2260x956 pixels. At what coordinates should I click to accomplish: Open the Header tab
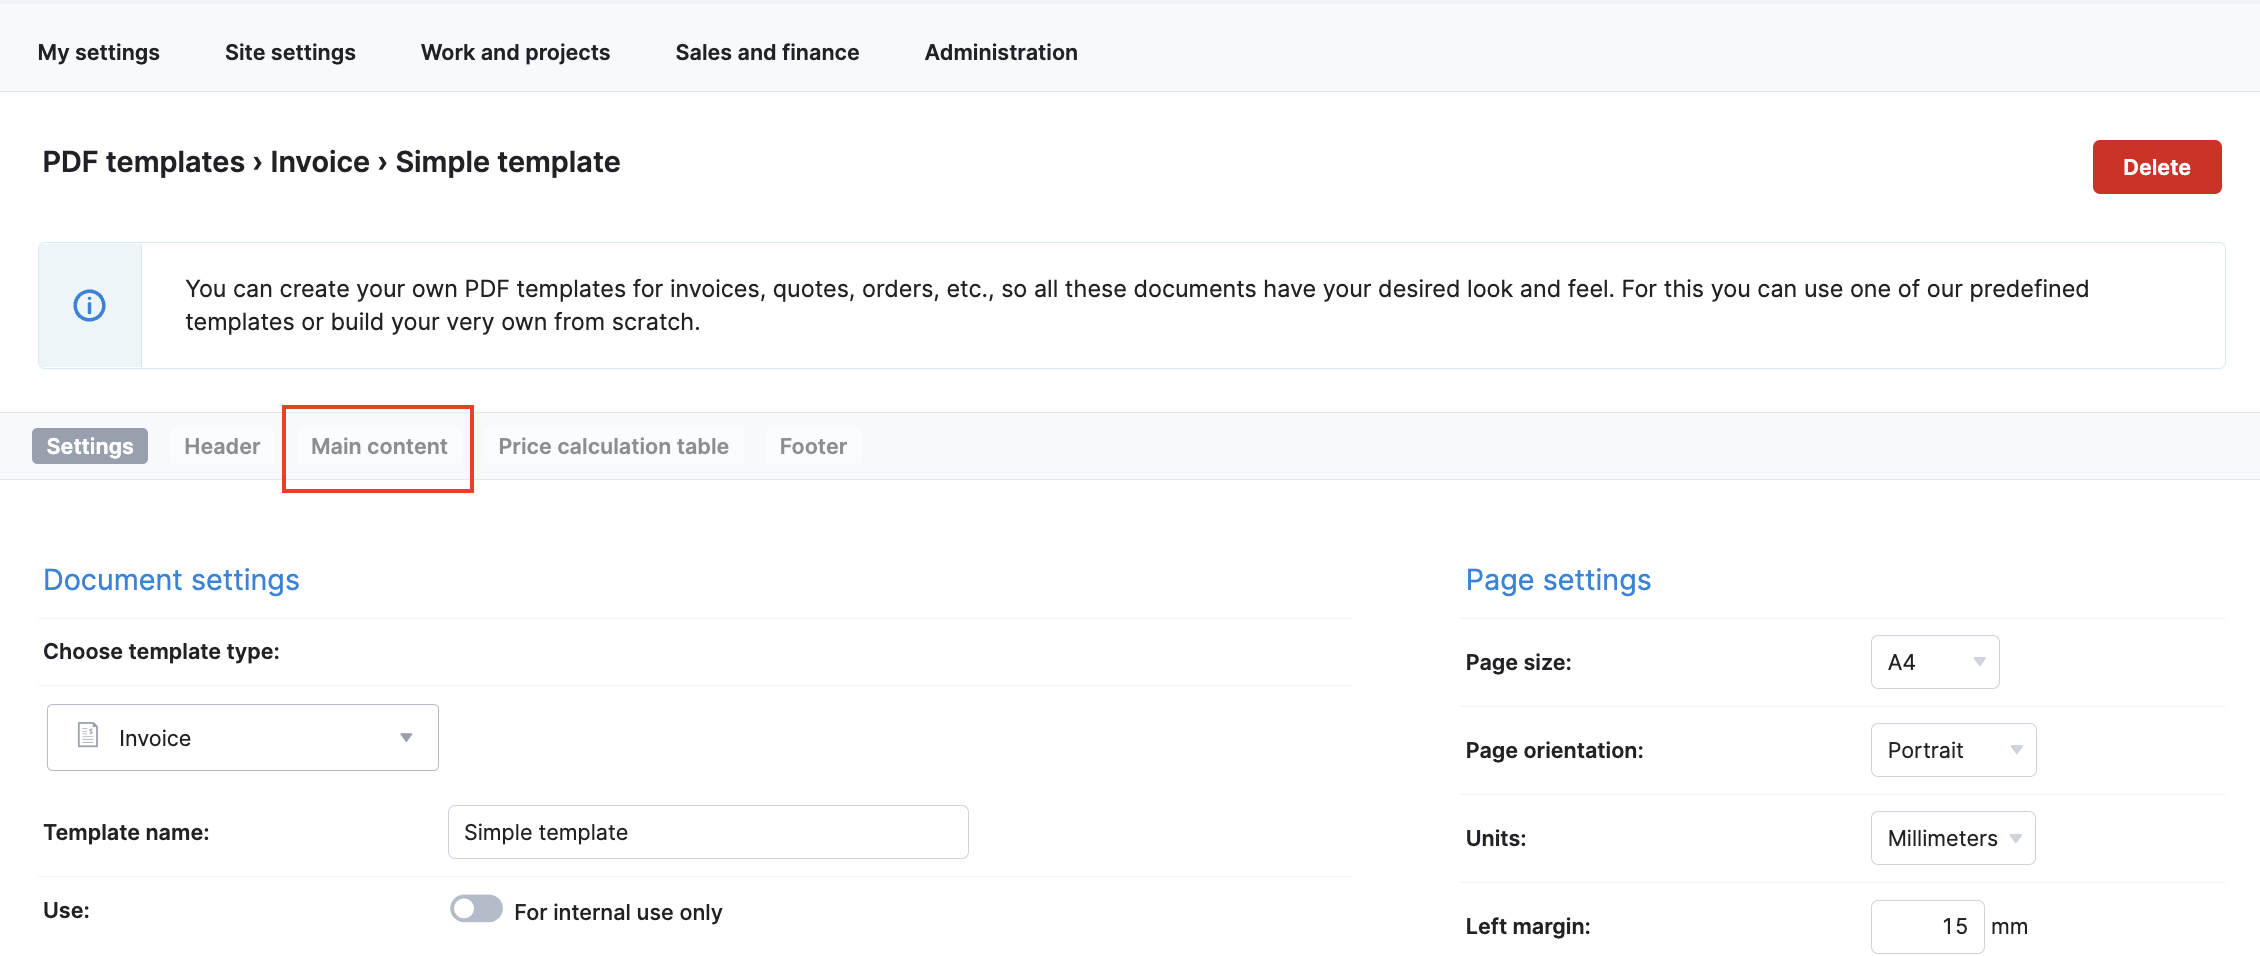pyautogui.click(x=222, y=446)
